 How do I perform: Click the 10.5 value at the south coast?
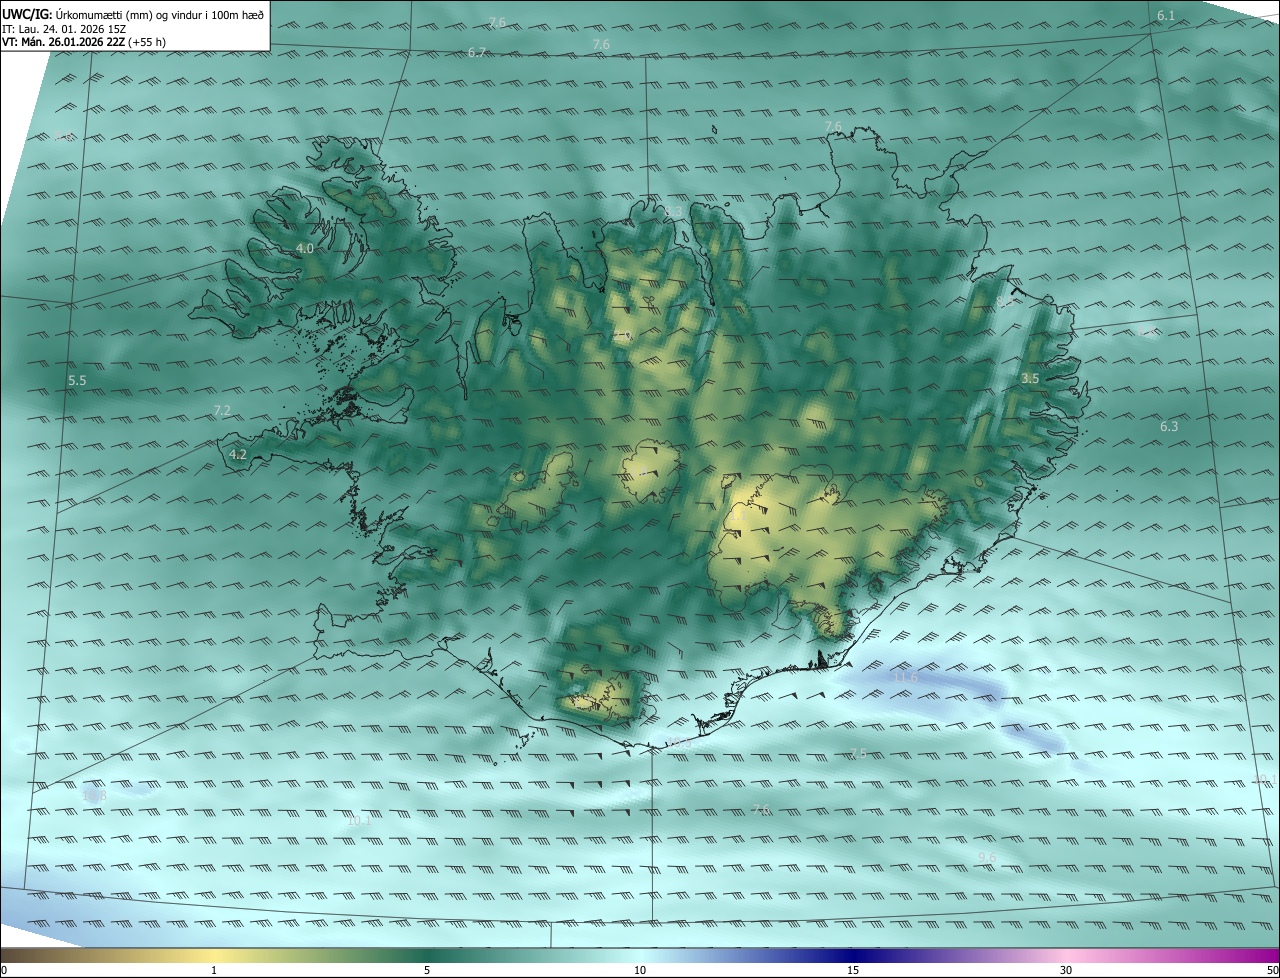[x=679, y=742]
